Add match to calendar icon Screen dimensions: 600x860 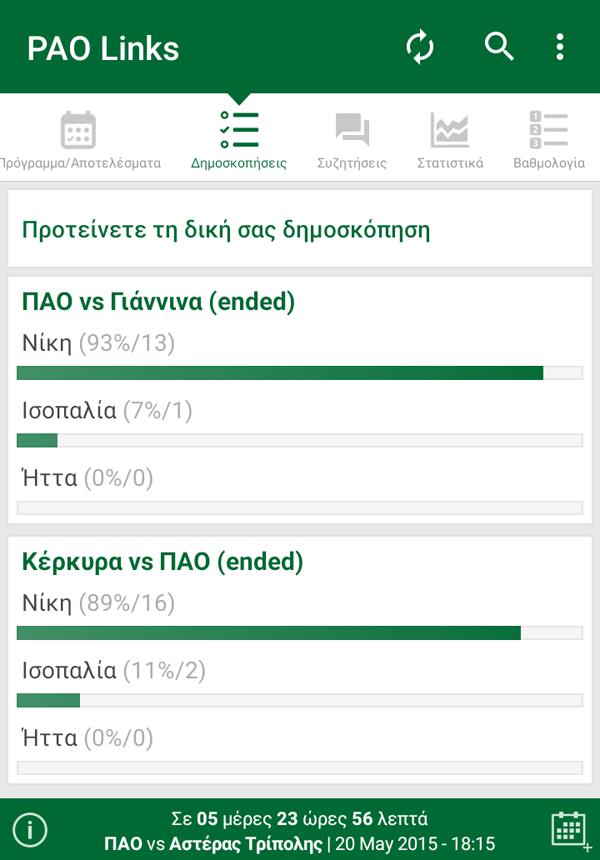click(571, 830)
